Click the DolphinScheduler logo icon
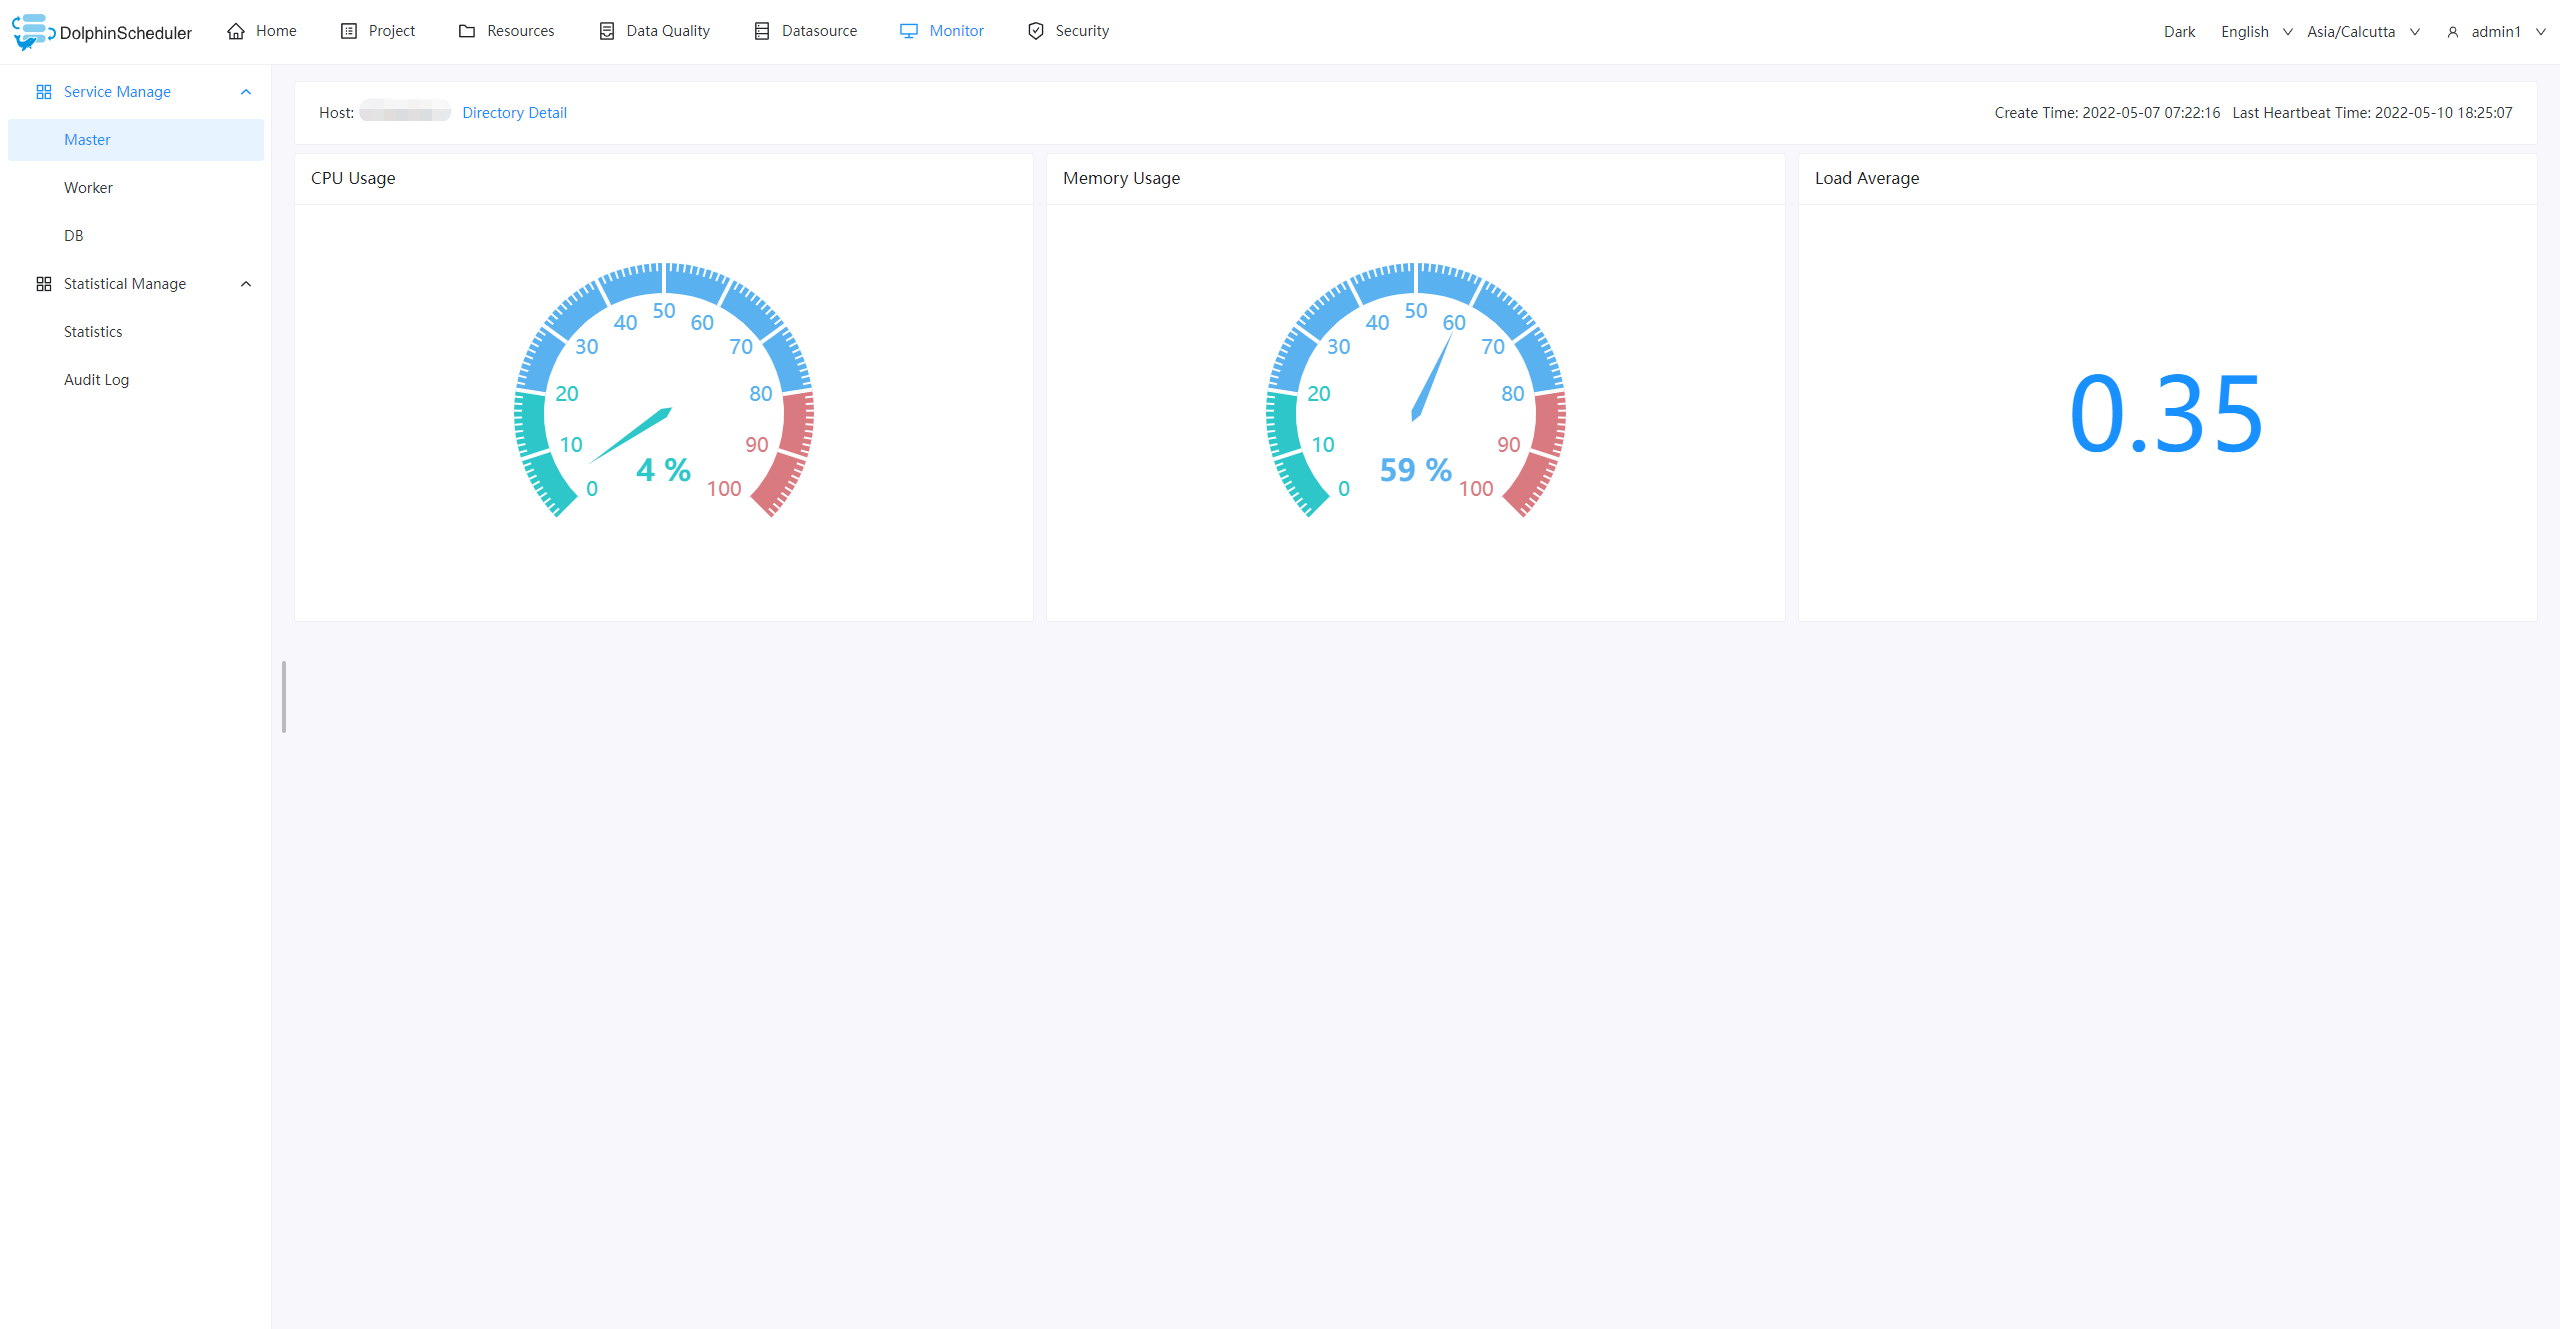 tap(31, 31)
